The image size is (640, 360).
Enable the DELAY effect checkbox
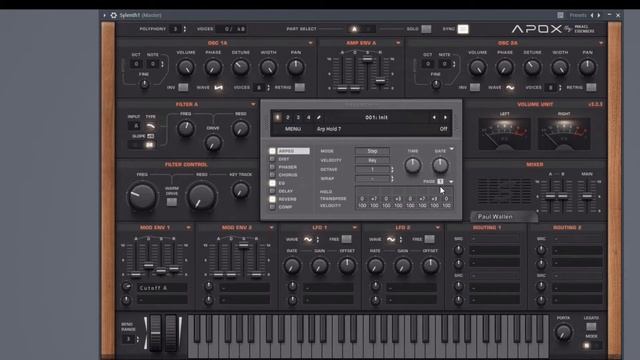pyautogui.click(x=272, y=191)
